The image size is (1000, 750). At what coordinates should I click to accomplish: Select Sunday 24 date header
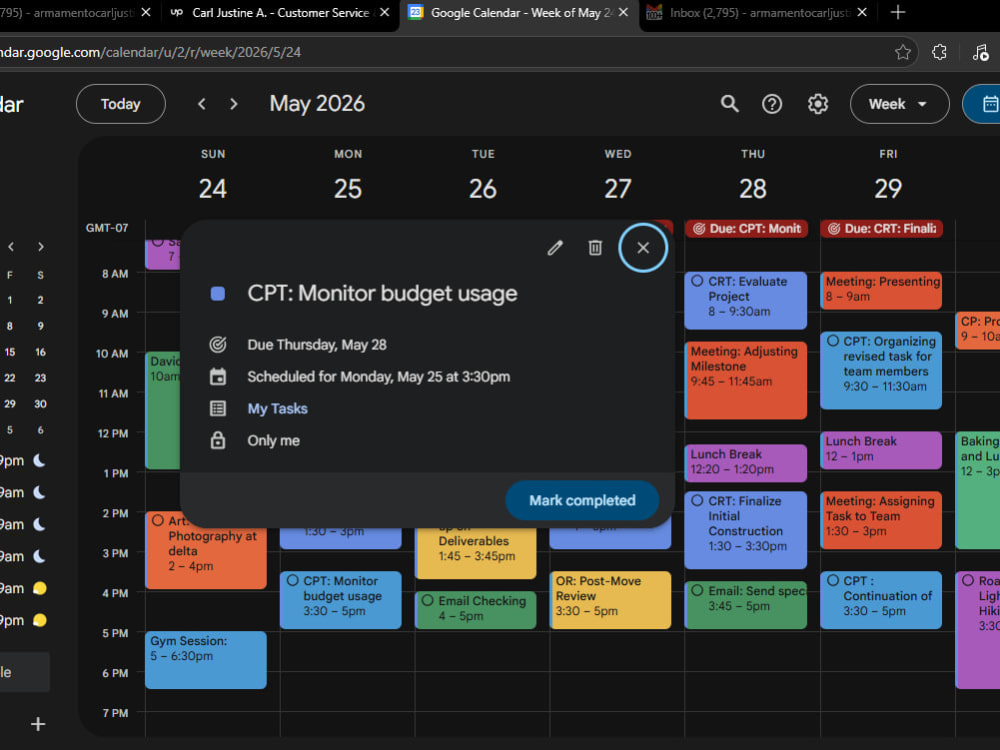pos(212,188)
